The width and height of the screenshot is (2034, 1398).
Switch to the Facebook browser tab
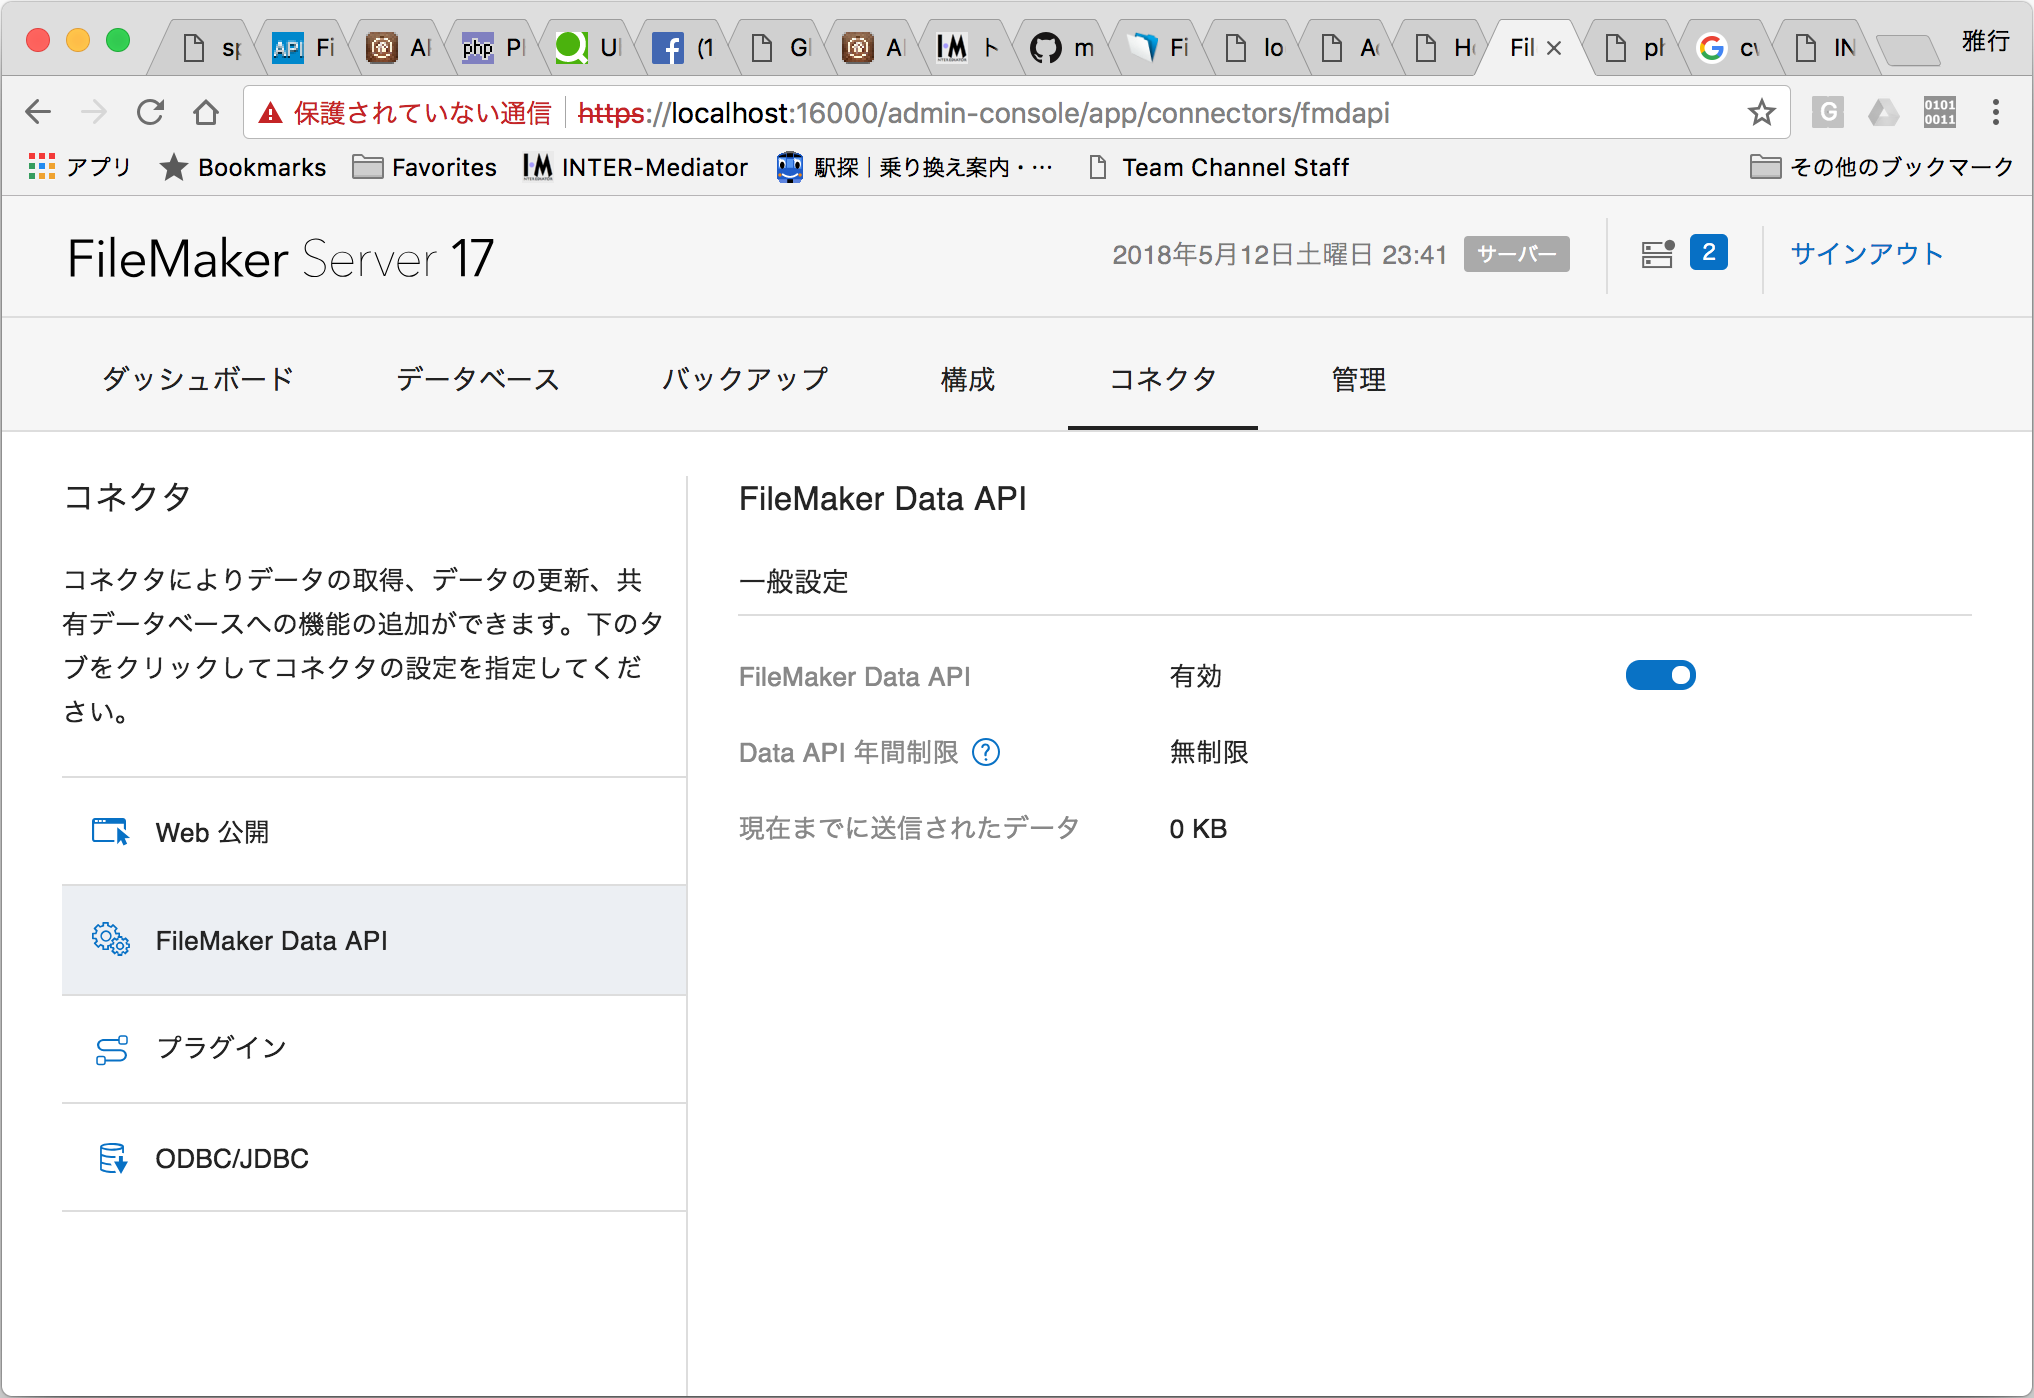(x=686, y=47)
